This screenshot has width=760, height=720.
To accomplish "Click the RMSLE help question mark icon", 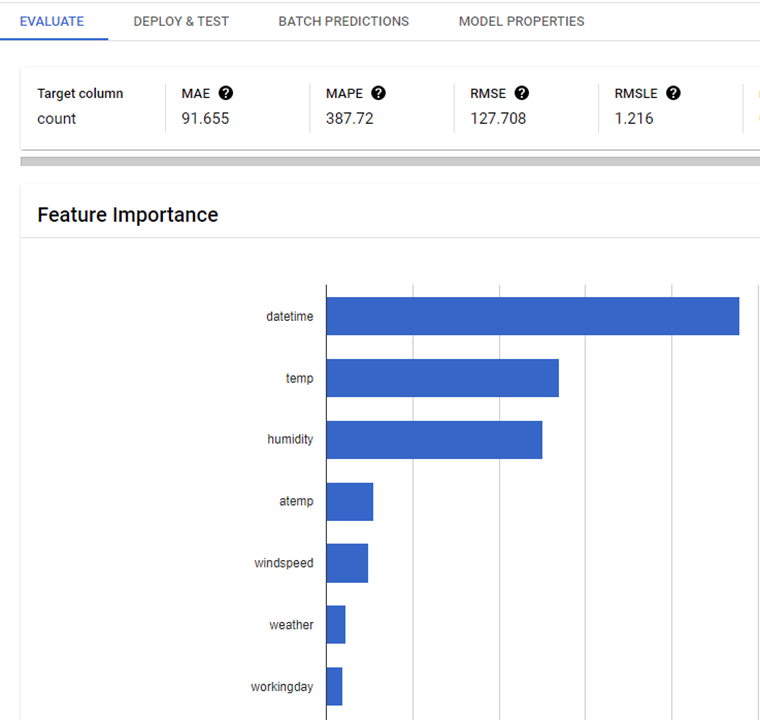I will [x=673, y=93].
